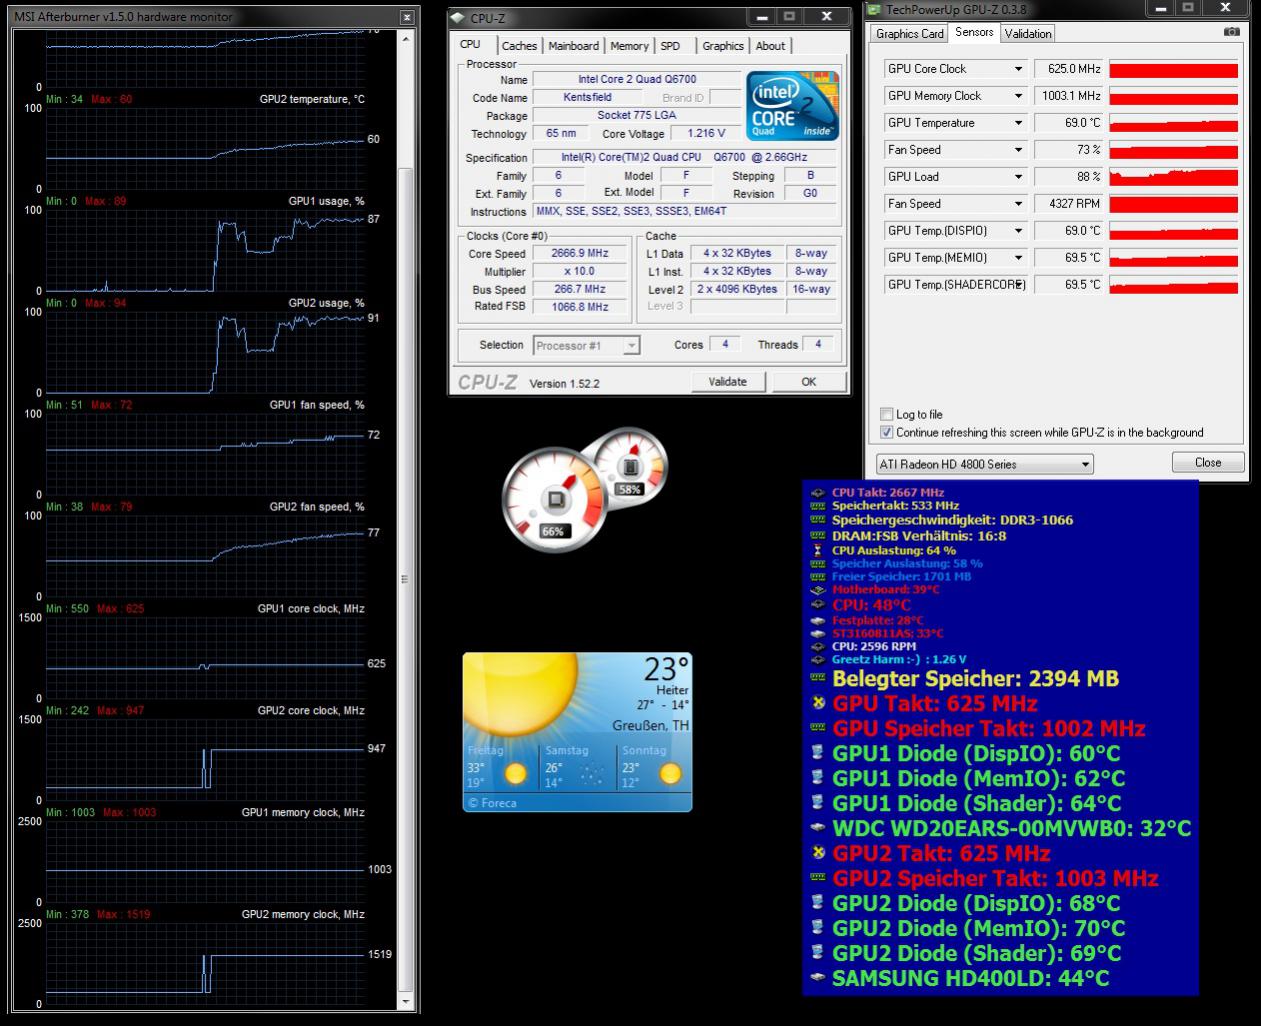Click Samstag forecast weather icon

(592, 773)
